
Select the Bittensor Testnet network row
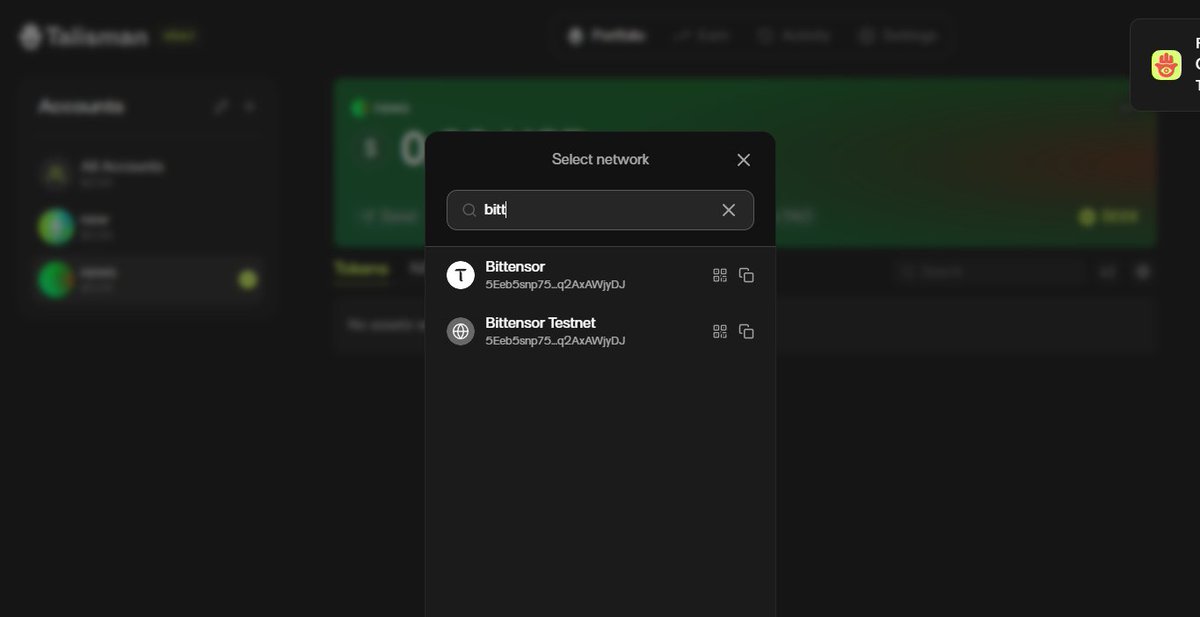point(600,331)
